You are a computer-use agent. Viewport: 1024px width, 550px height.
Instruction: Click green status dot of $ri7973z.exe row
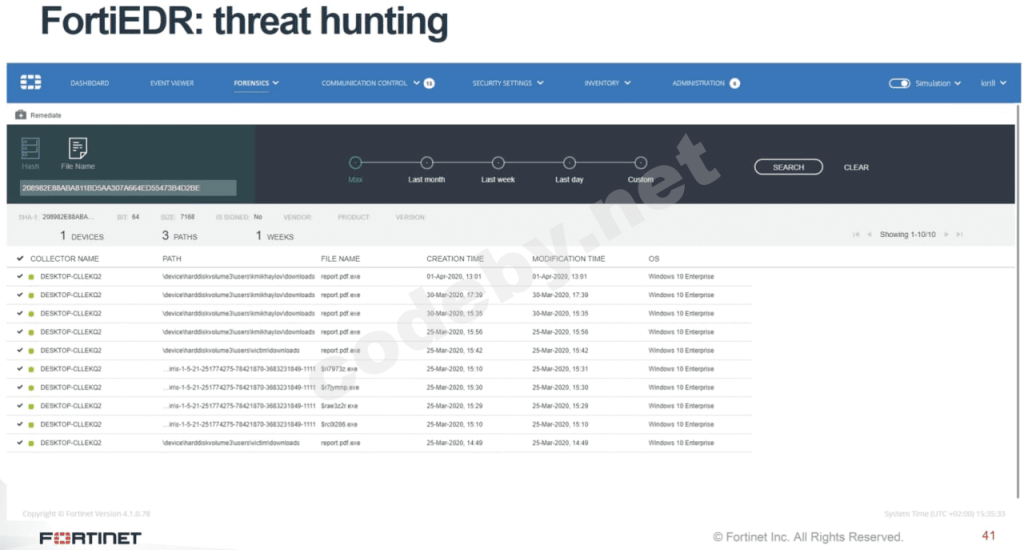(31, 369)
